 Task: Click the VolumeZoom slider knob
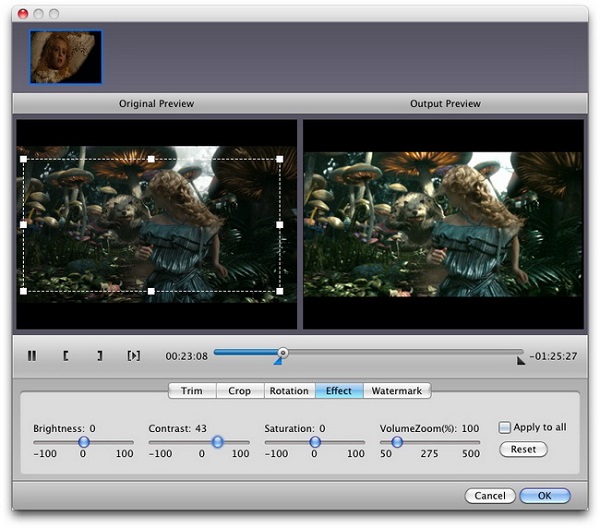click(397, 442)
